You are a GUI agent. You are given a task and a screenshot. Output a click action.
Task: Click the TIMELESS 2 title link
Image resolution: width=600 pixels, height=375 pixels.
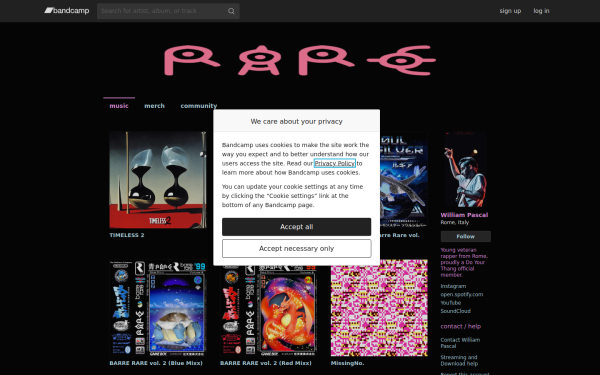127,235
